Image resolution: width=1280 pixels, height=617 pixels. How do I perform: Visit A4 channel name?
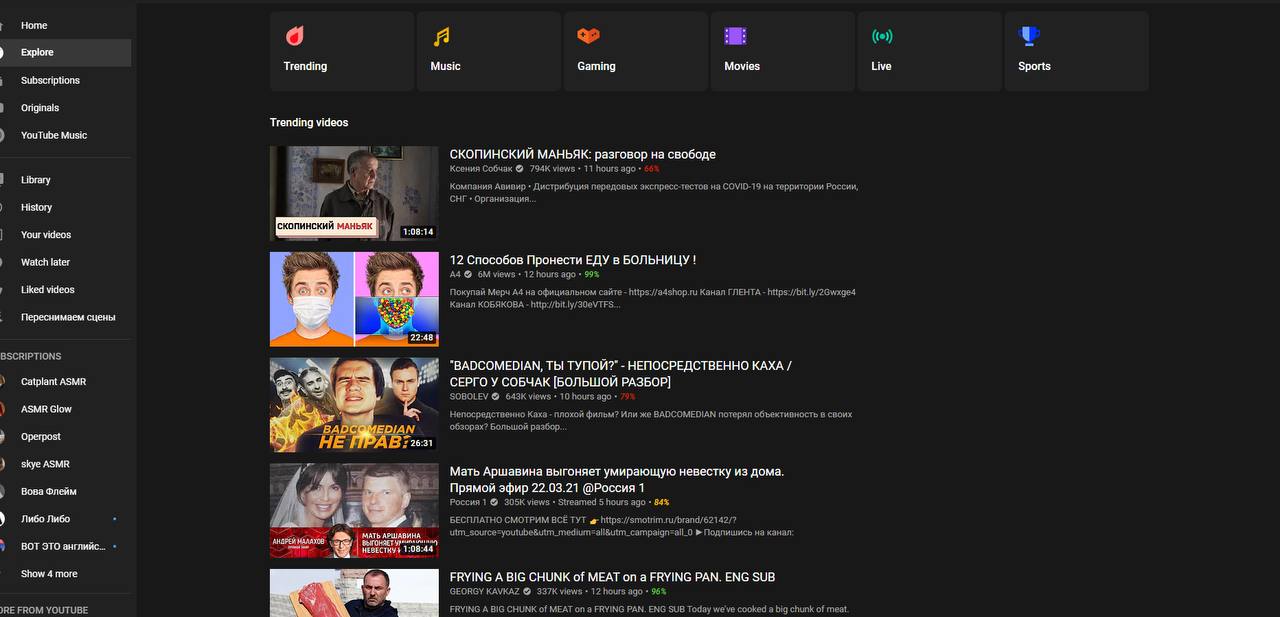click(455, 274)
